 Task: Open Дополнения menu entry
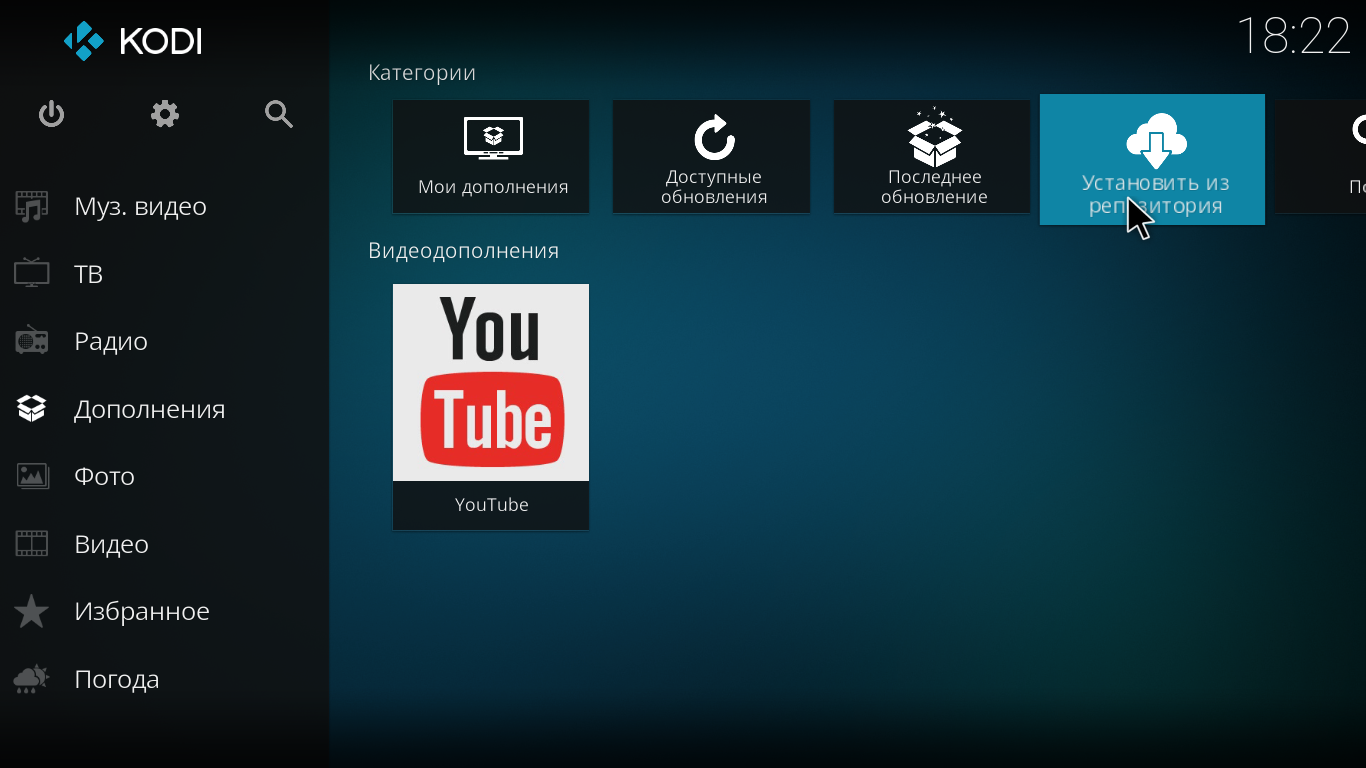[x=150, y=409]
